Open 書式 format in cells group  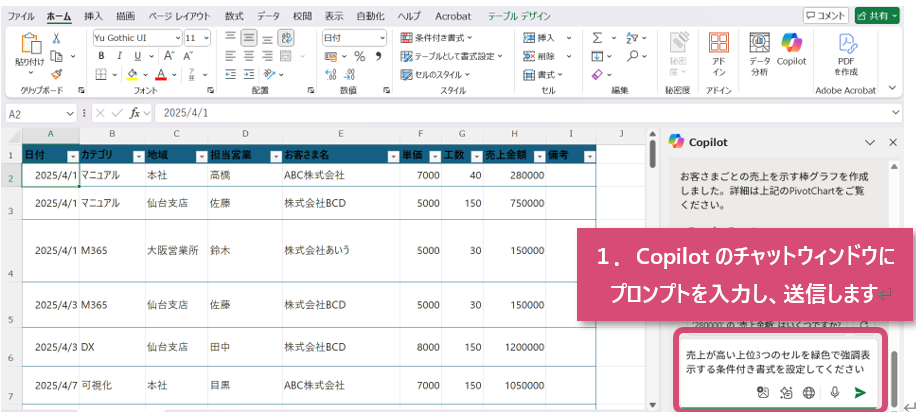[x=543, y=75]
